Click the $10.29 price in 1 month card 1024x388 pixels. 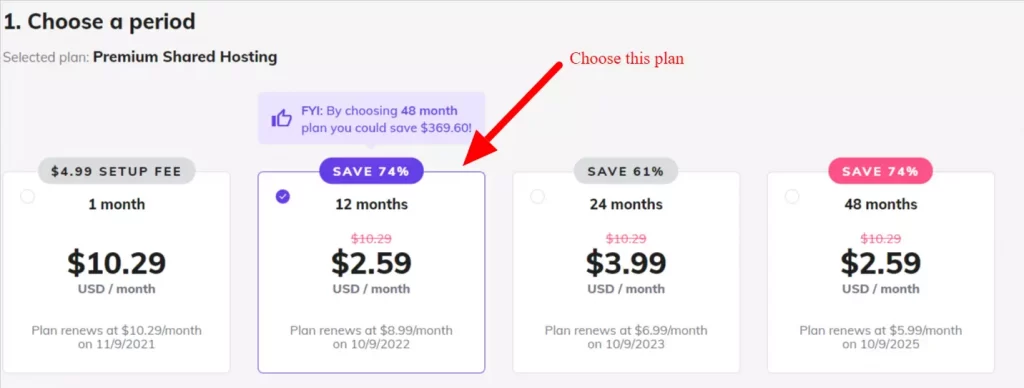click(x=116, y=263)
